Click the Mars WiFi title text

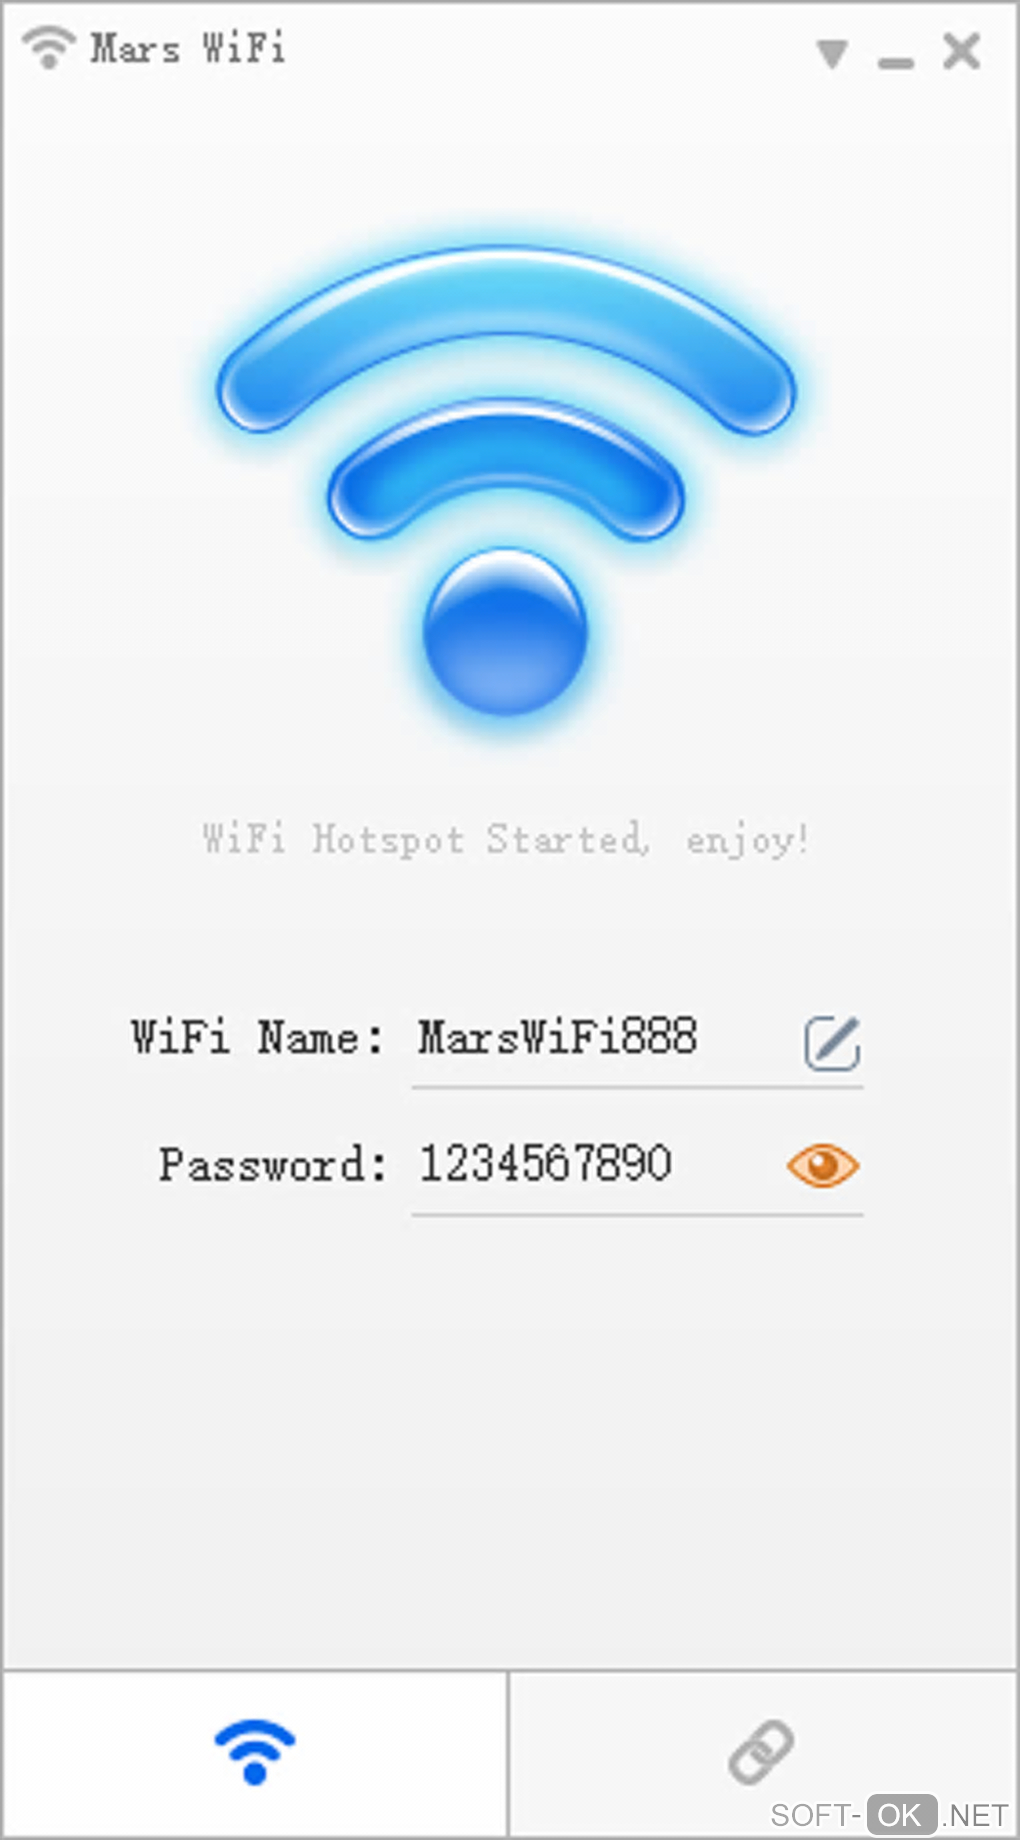point(188,48)
